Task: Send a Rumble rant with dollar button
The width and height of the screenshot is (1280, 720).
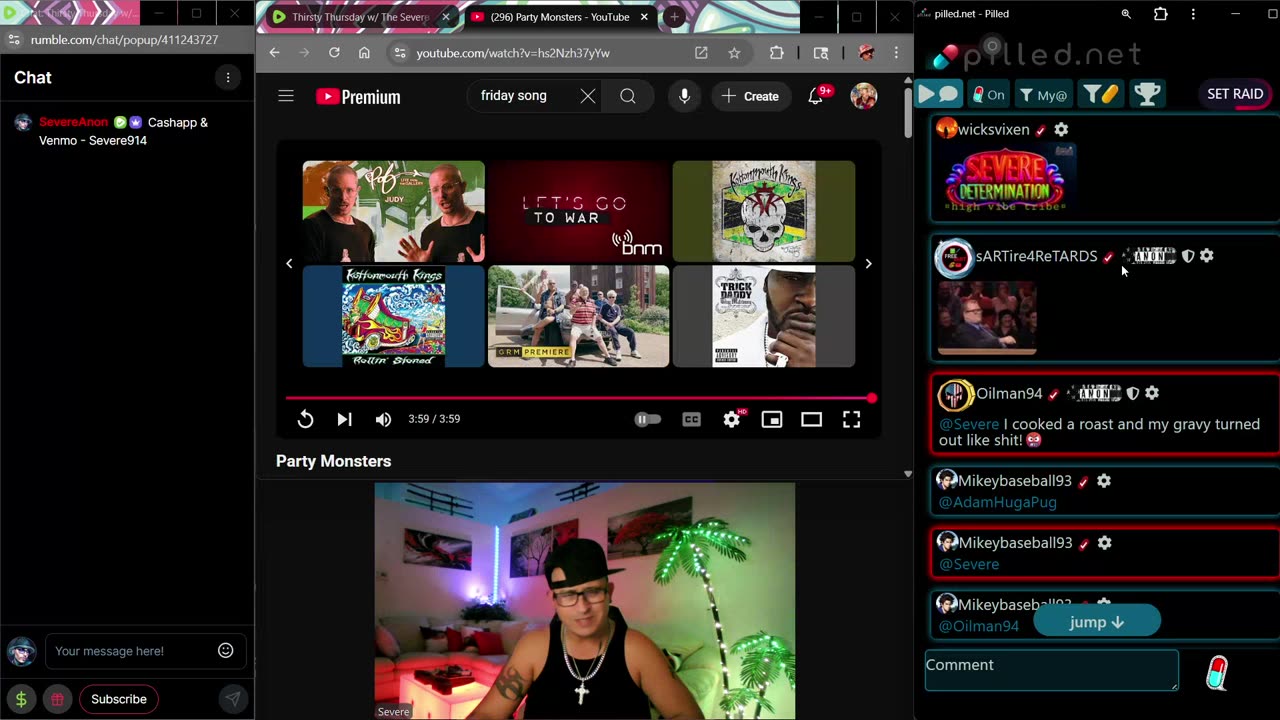Action: point(21,699)
